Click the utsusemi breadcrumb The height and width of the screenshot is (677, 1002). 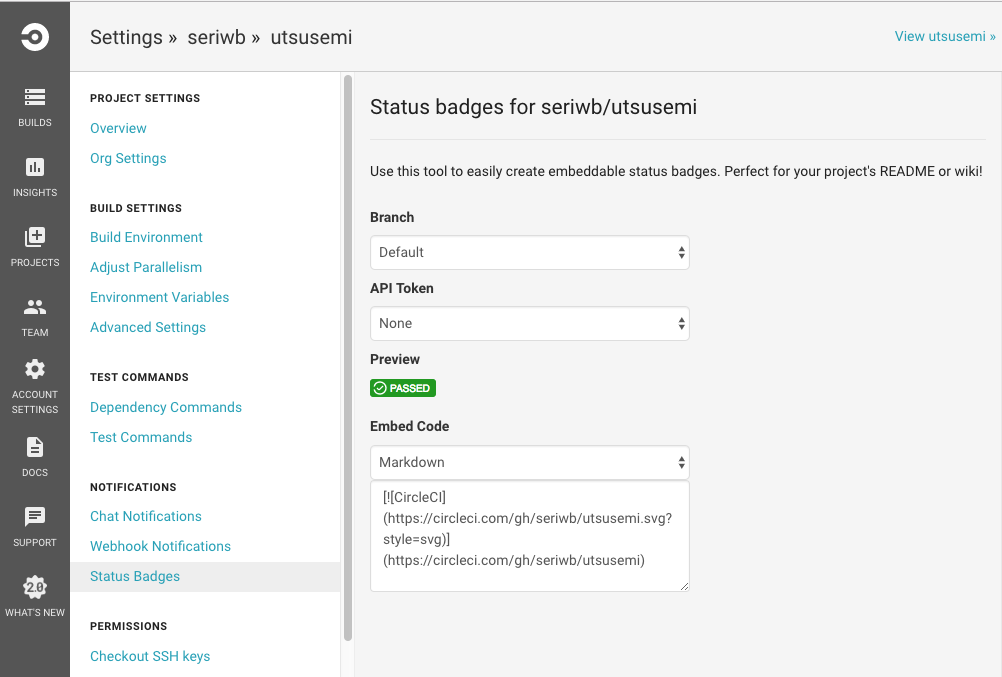point(311,38)
